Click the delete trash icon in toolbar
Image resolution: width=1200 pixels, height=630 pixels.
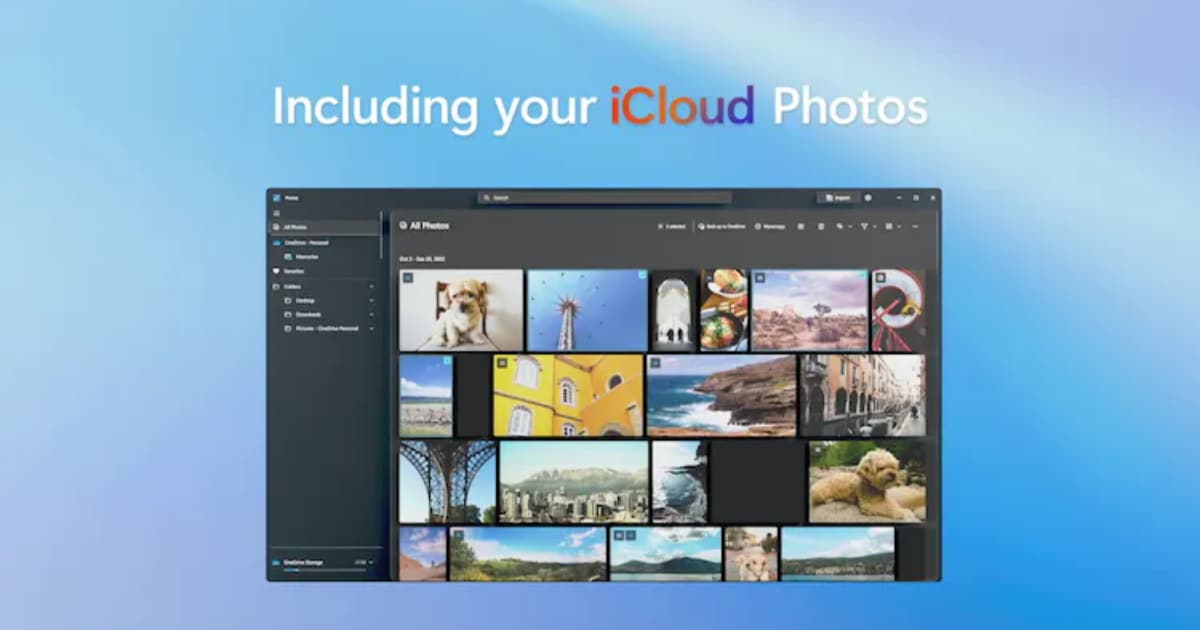point(821,227)
